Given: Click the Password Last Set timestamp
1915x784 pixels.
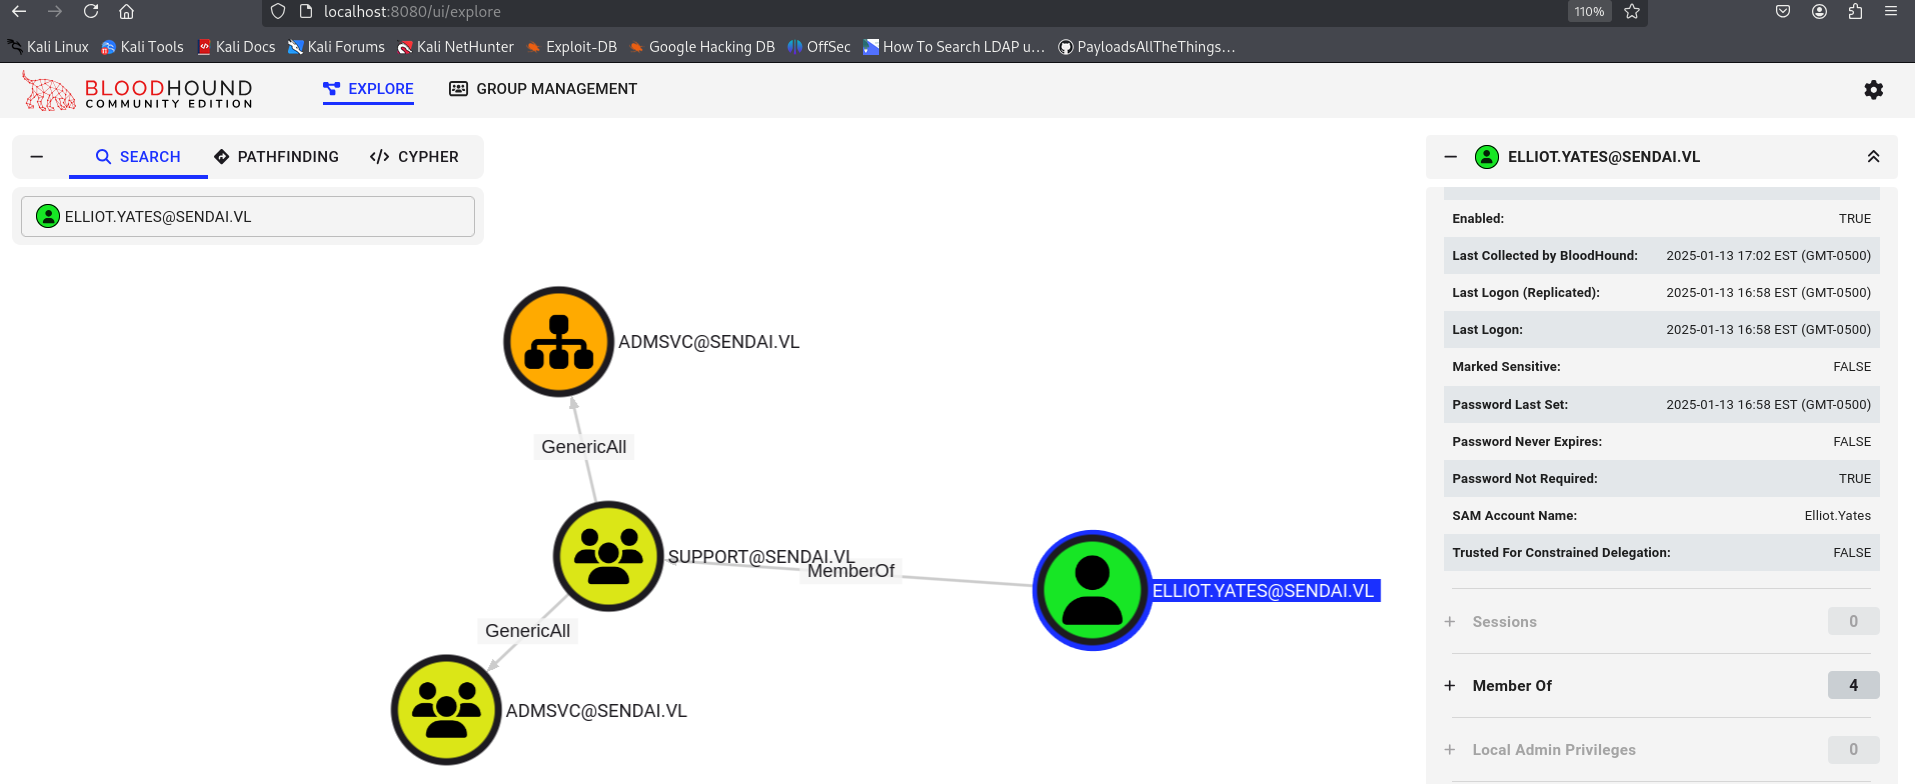Looking at the screenshot, I should [1768, 405].
